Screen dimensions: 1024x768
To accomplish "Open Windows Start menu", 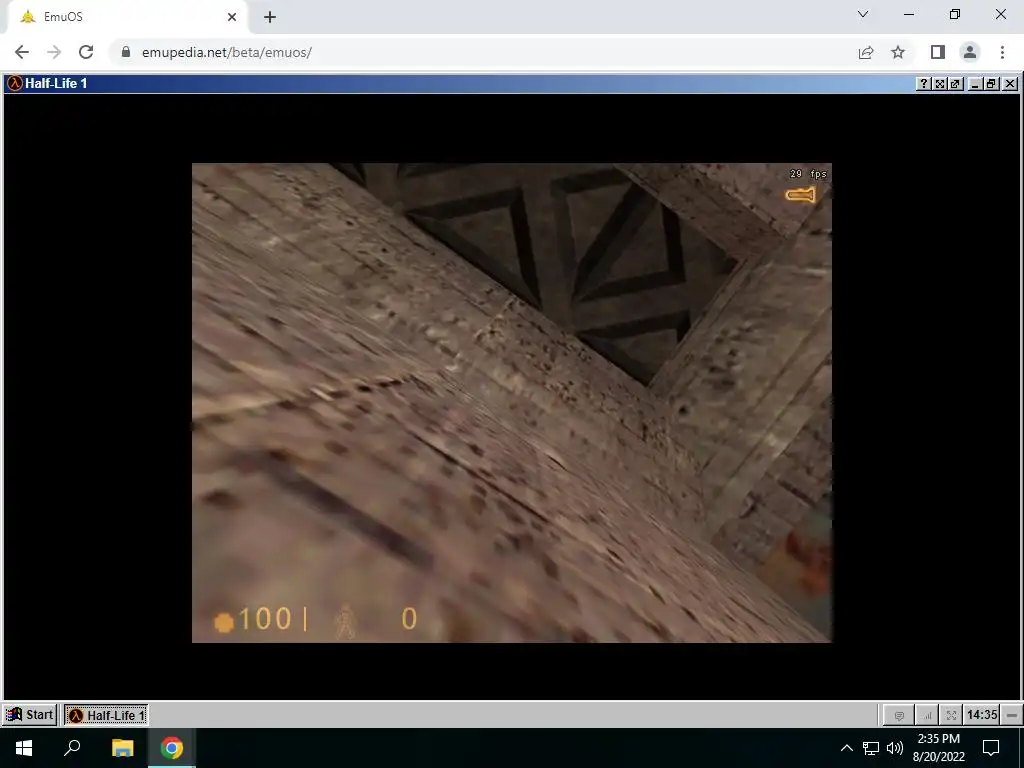I will 24,748.
